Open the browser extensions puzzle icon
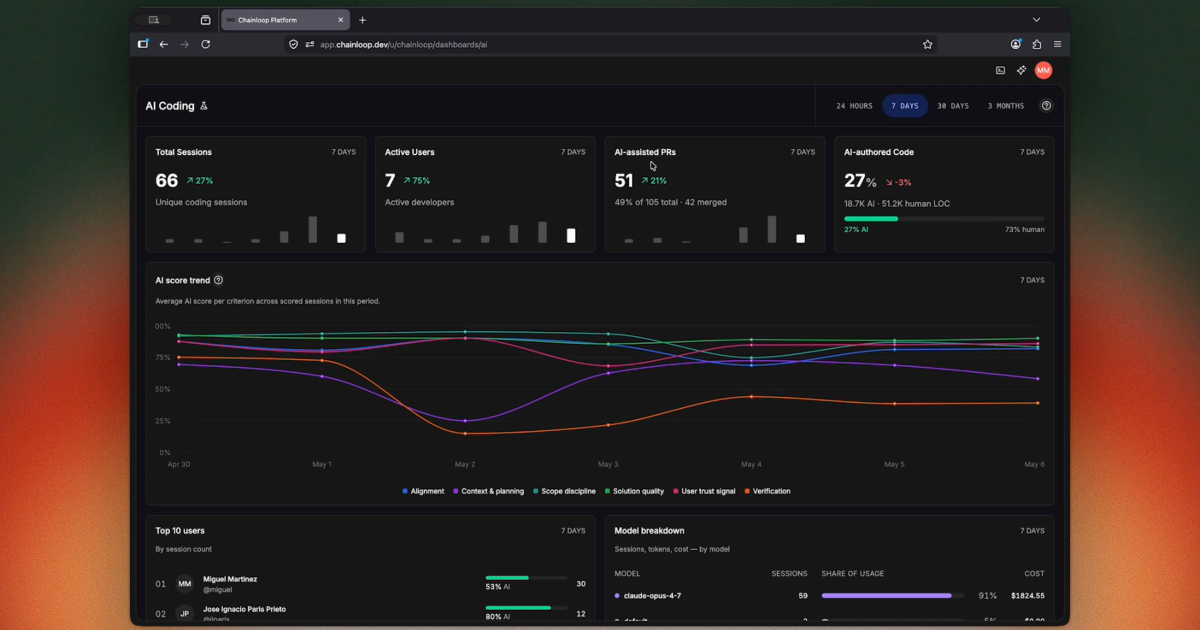Screen dimensions: 1200x630 [1037, 44]
